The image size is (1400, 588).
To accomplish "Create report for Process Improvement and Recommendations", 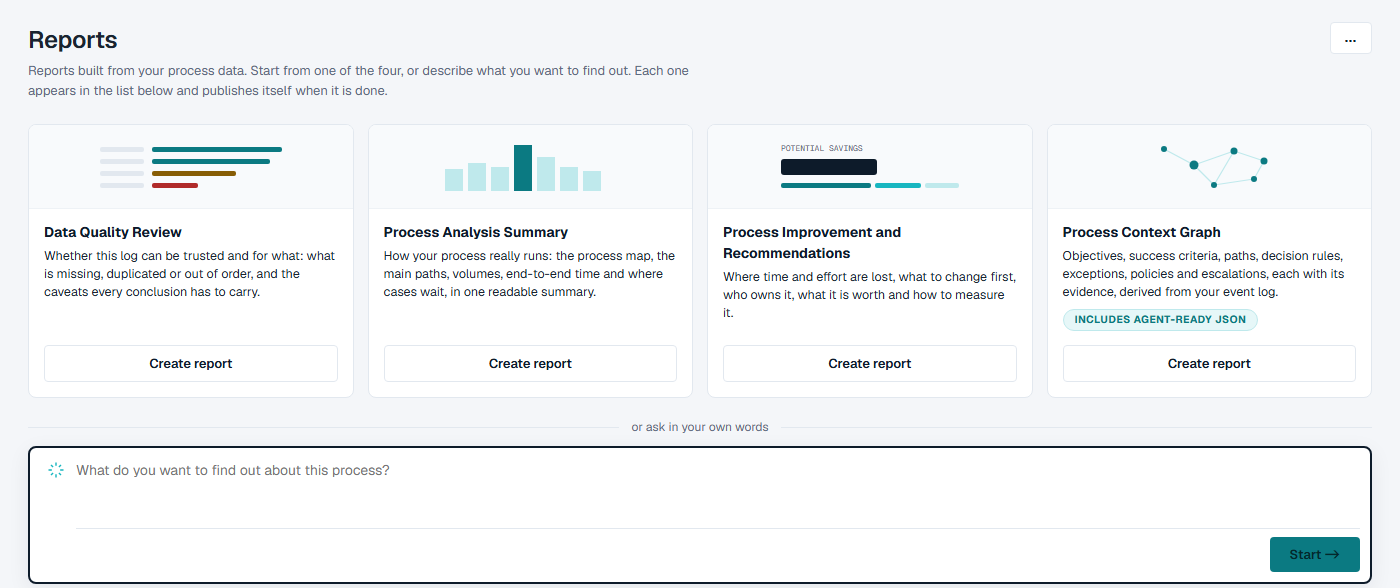I will pos(870,364).
